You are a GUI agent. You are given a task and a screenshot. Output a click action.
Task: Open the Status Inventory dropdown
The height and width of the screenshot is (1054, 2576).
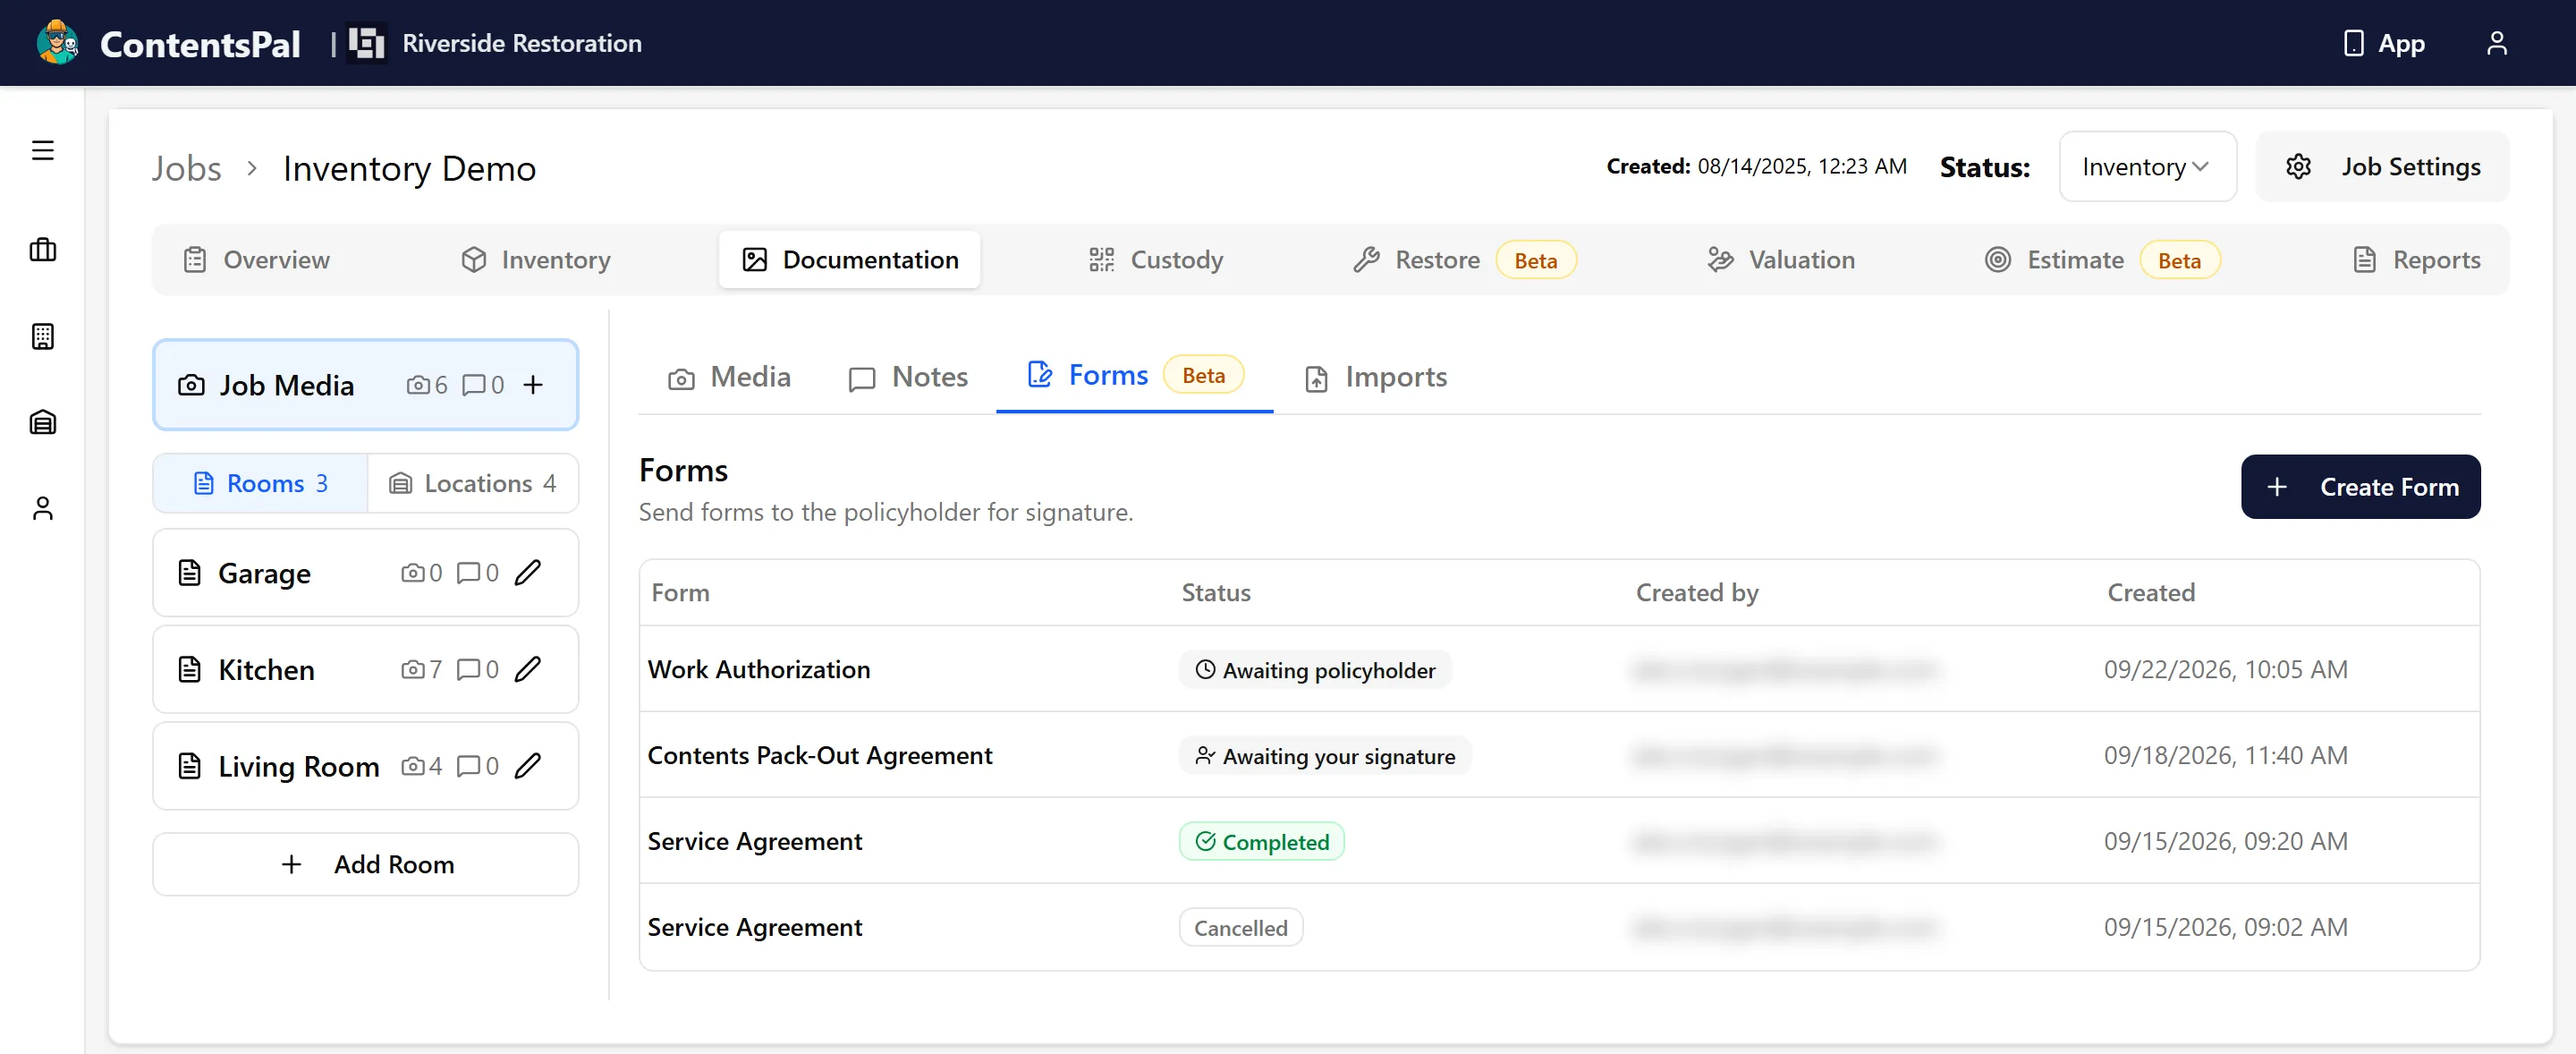coord(2147,166)
